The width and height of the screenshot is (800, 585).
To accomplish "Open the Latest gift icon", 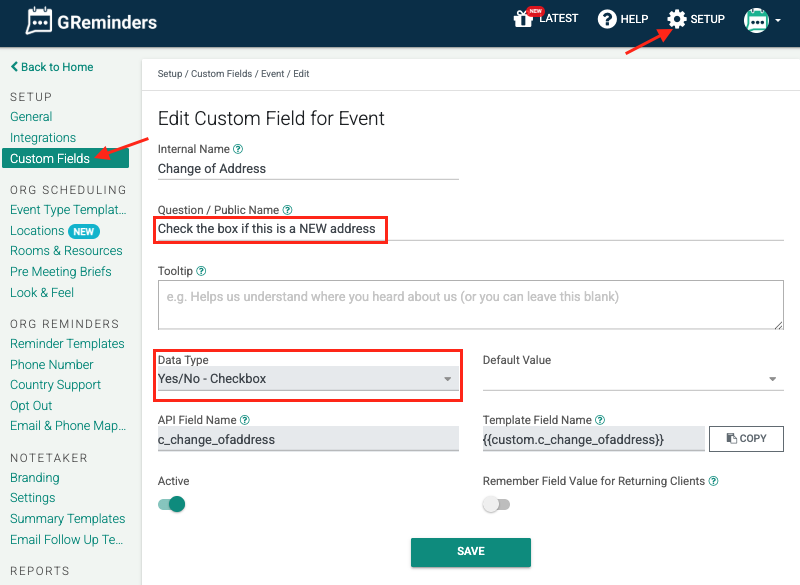I will 523,19.
